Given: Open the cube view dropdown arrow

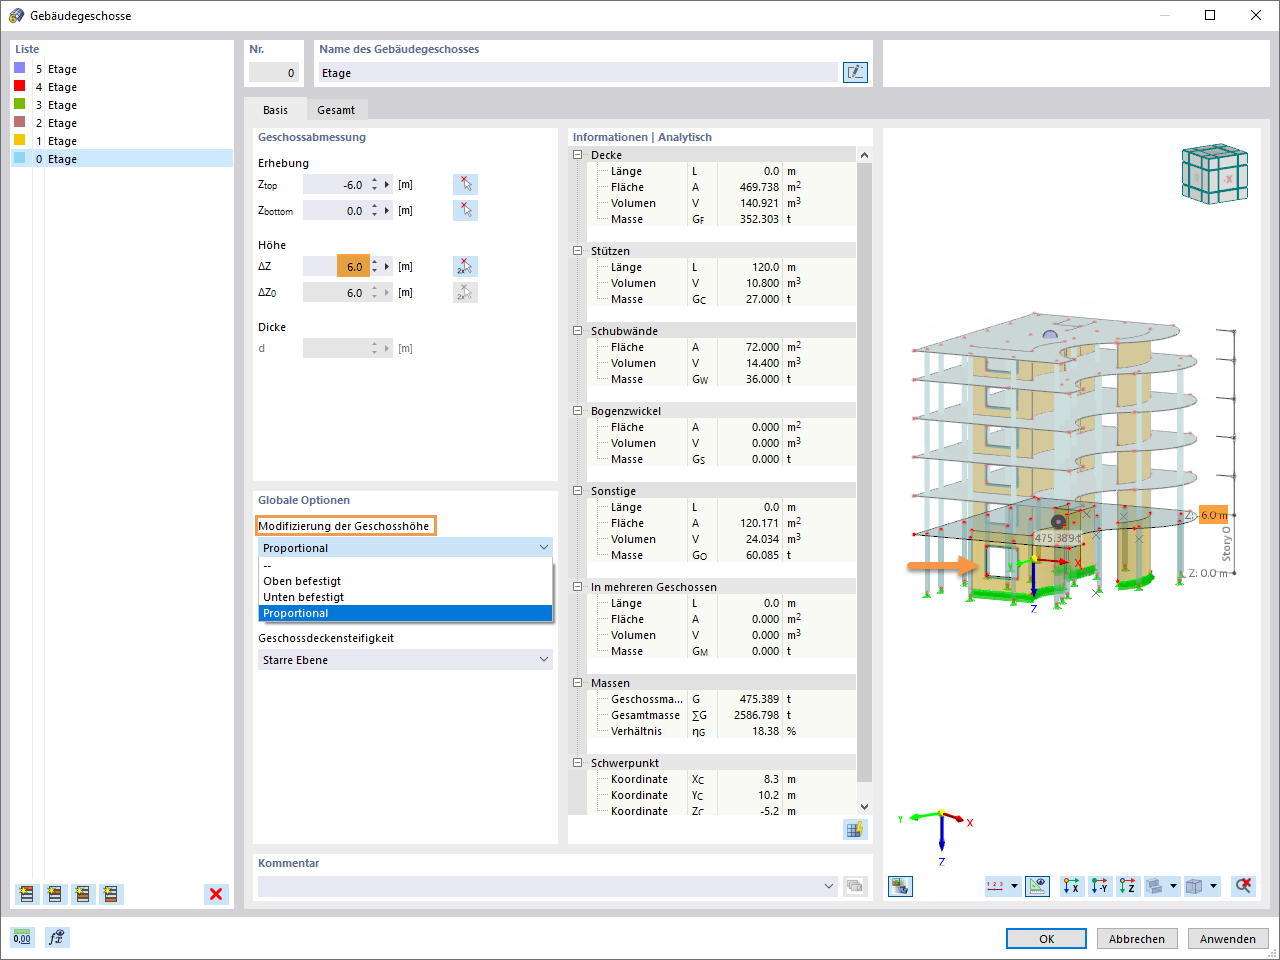Looking at the screenshot, I should tap(1213, 886).
